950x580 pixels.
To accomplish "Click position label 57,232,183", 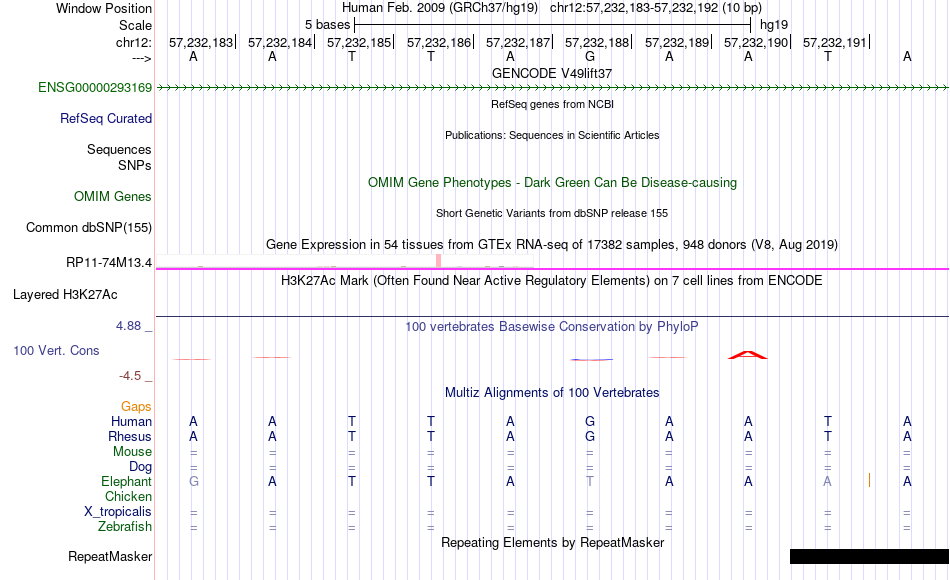I will point(201,42).
